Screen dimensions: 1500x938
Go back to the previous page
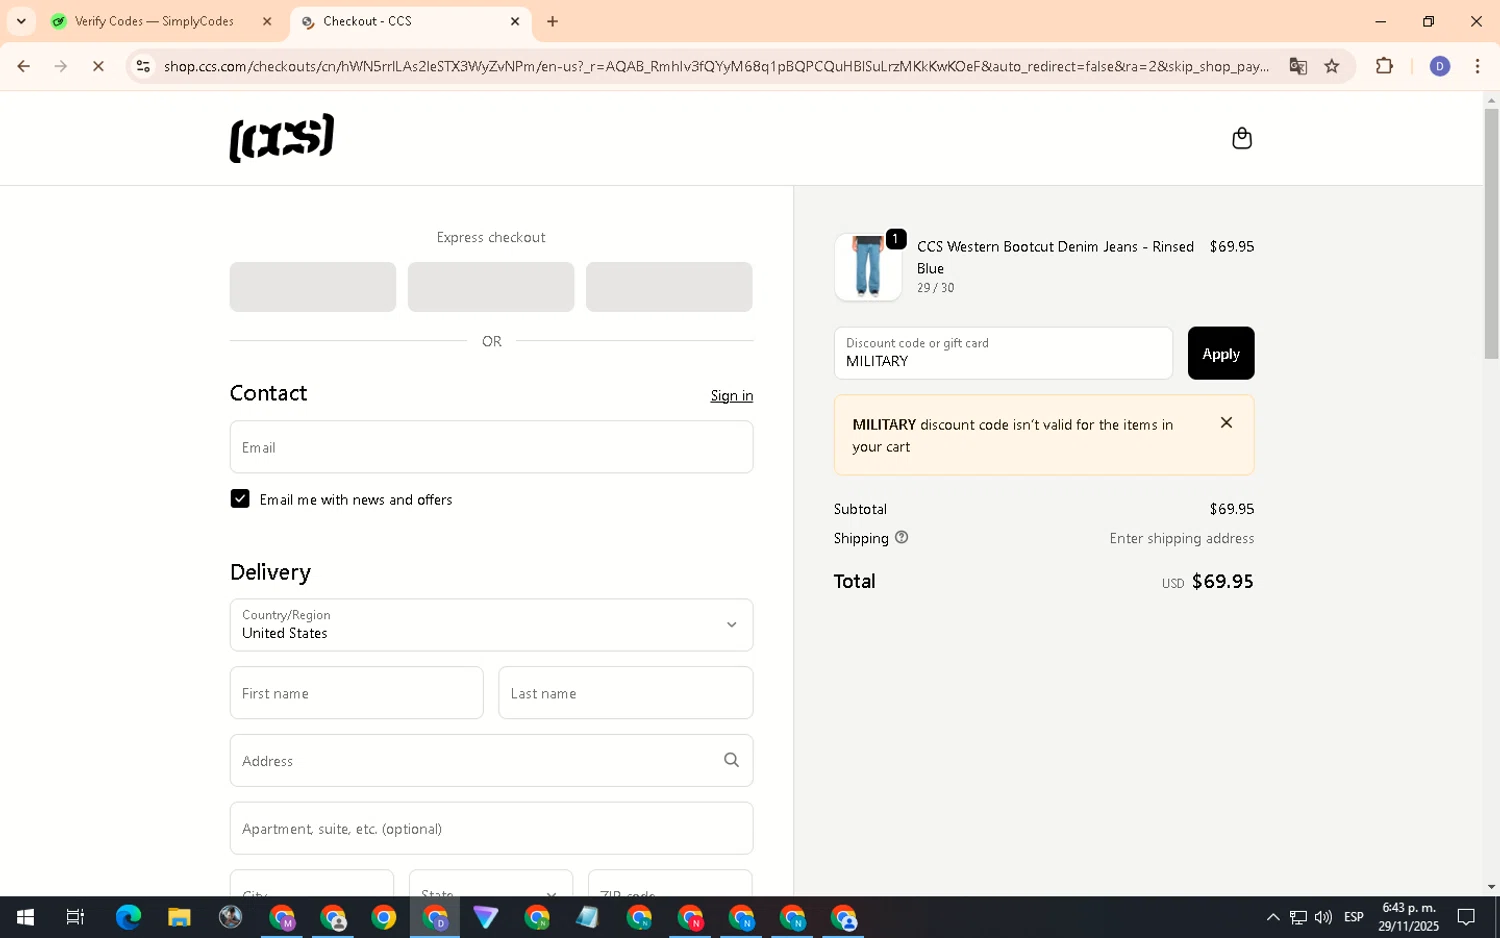tap(23, 66)
